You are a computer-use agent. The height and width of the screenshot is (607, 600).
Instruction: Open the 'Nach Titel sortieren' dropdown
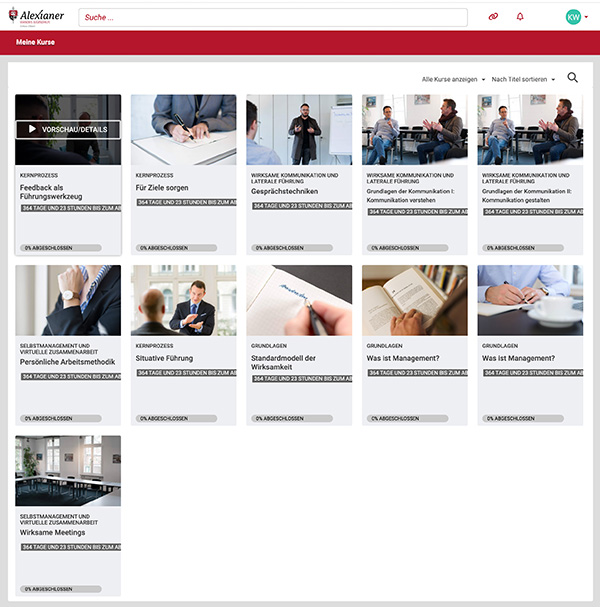click(523, 79)
